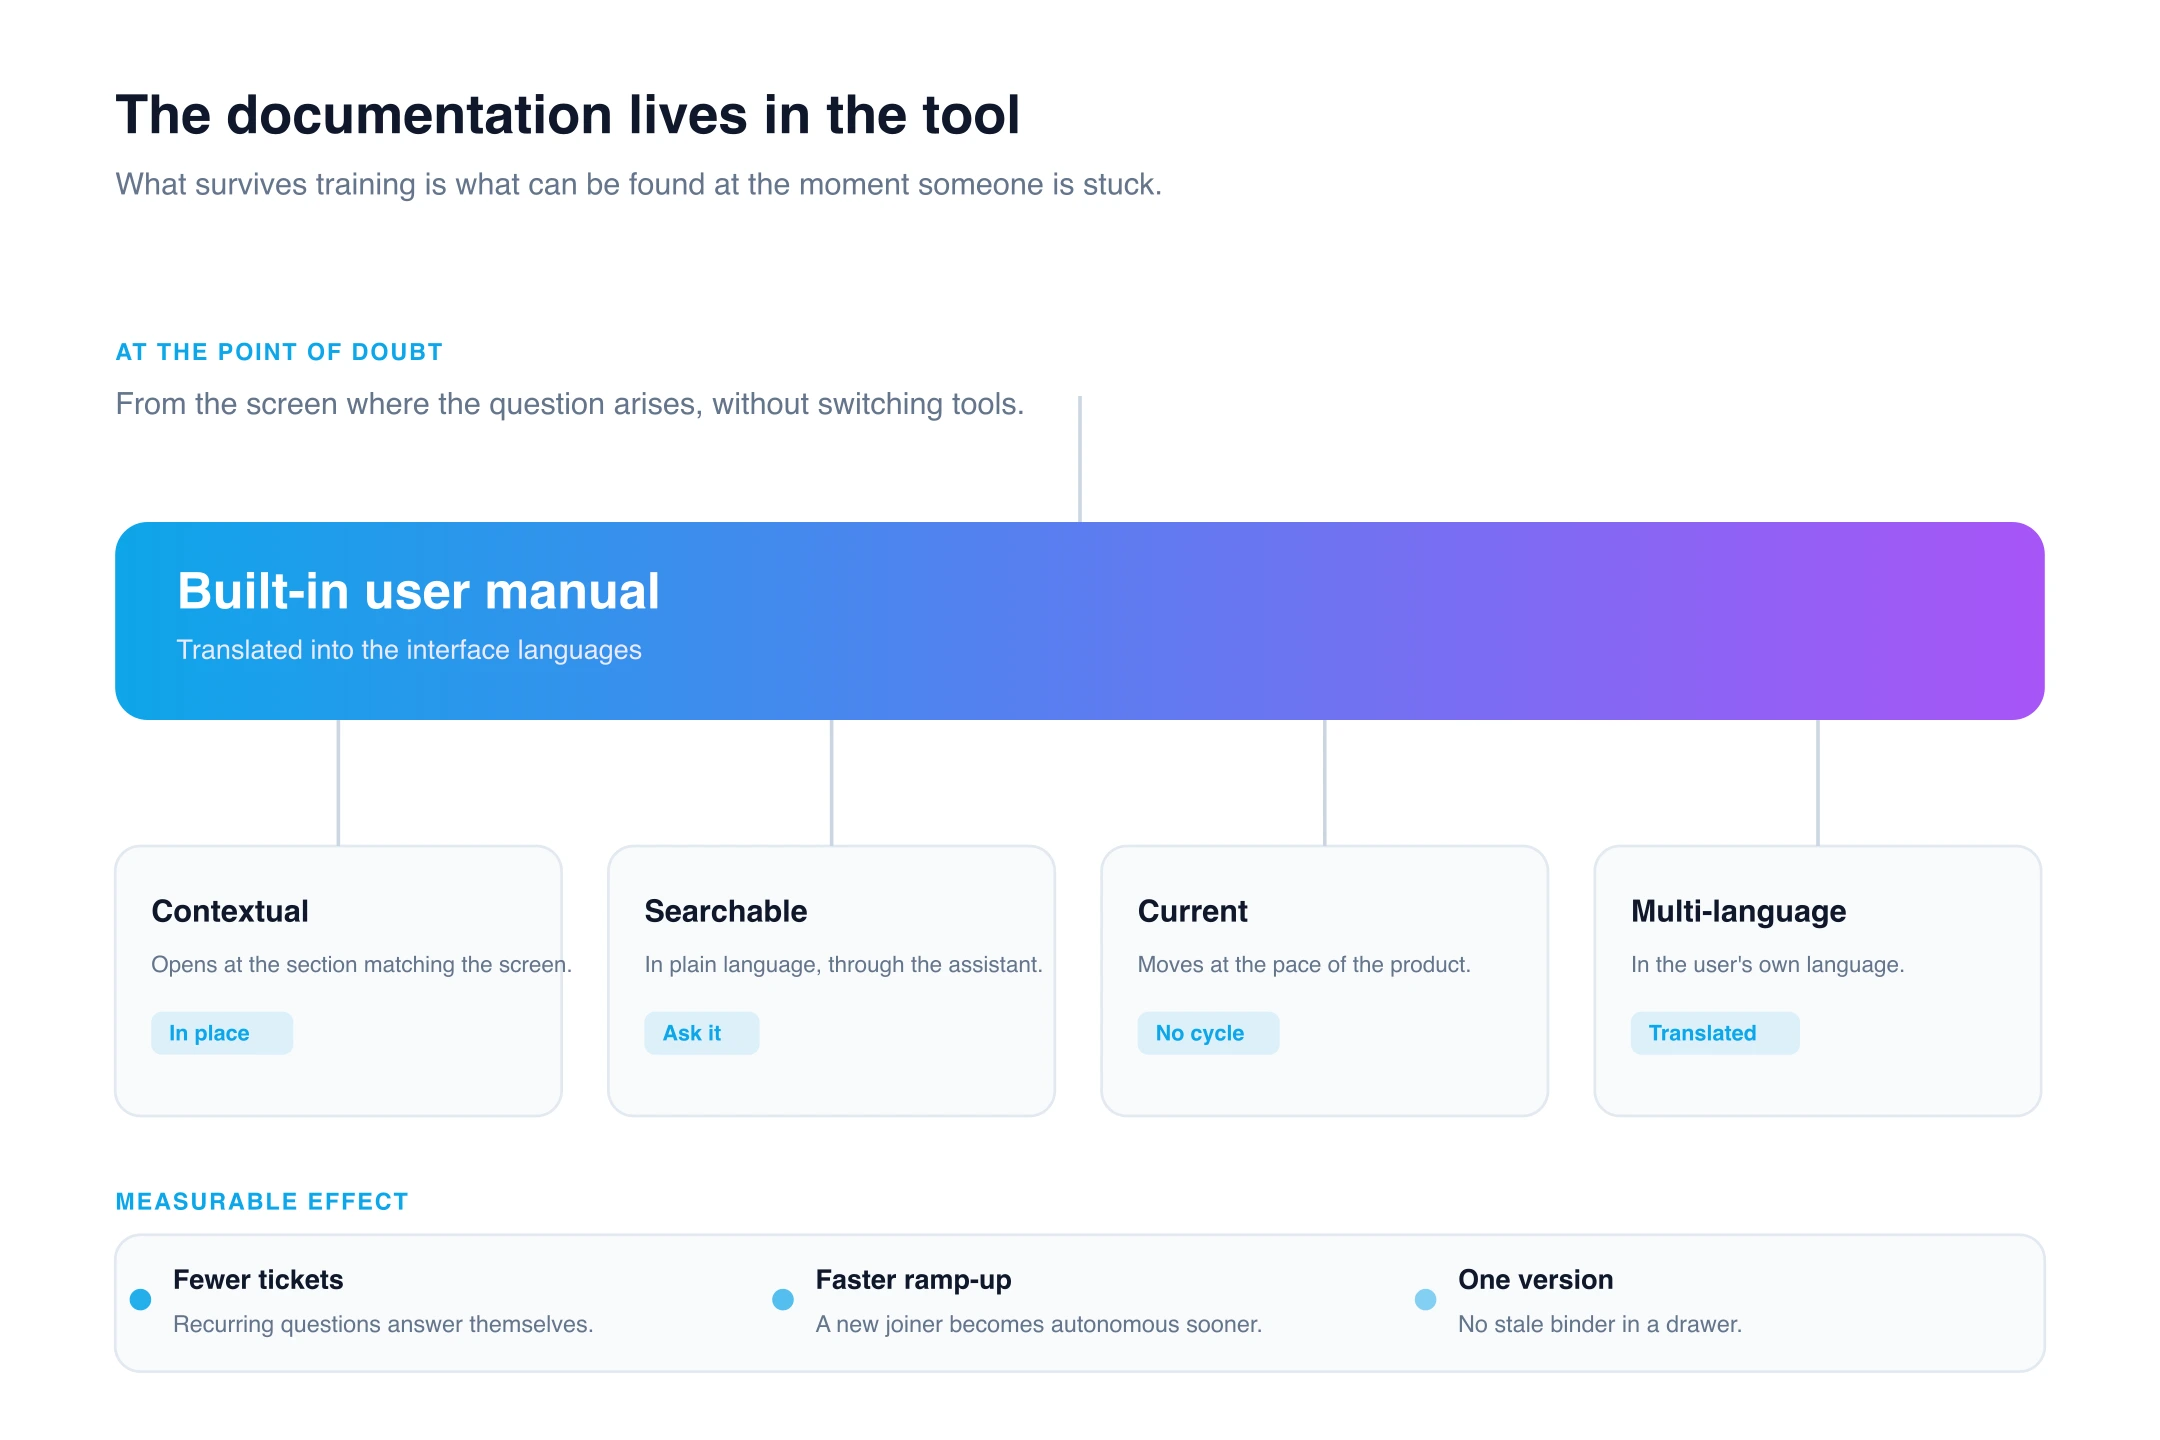
Task: Click the blue dot beside Fewer tickets
Action: point(141,1299)
